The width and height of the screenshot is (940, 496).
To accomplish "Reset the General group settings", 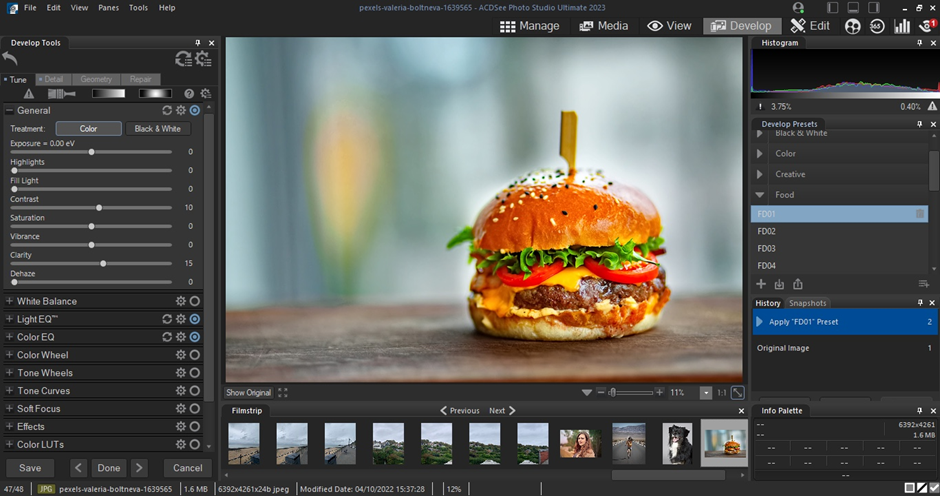I will pos(167,111).
